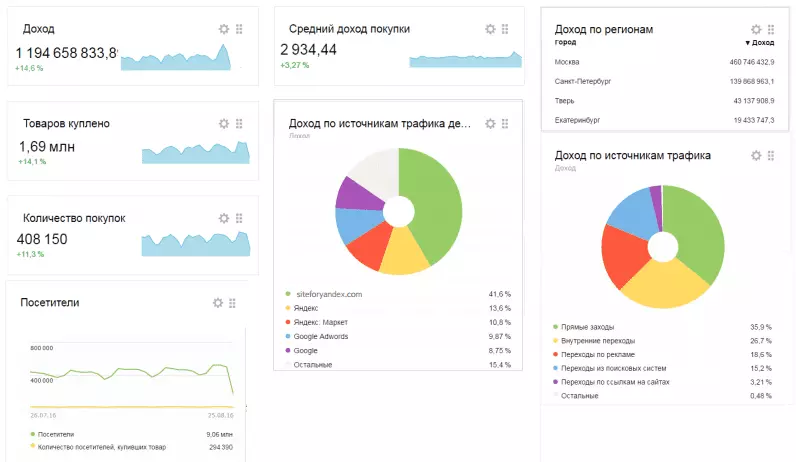Click the drag handle of Средний доход покупки
The height and width of the screenshot is (462, 796).
coord(505,29)
